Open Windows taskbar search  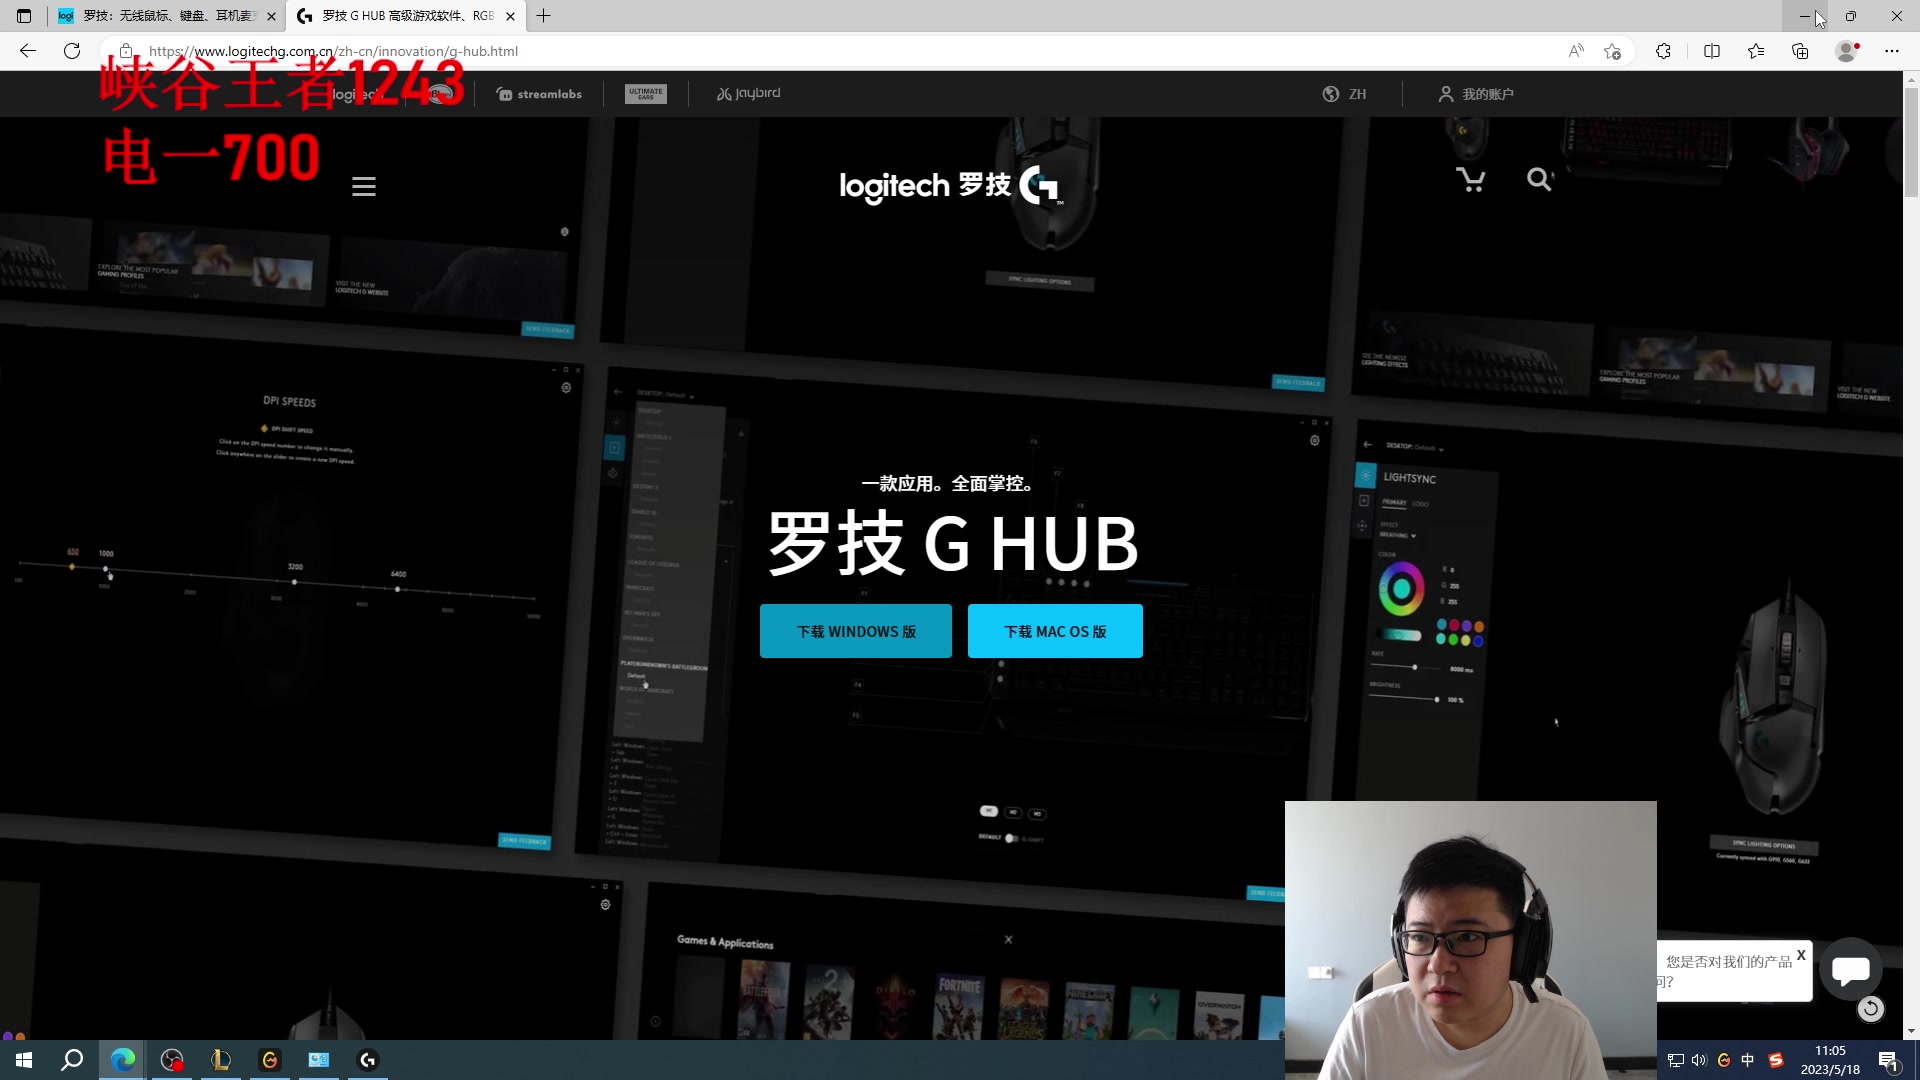pyautogui.click(x=72, y=1060)
